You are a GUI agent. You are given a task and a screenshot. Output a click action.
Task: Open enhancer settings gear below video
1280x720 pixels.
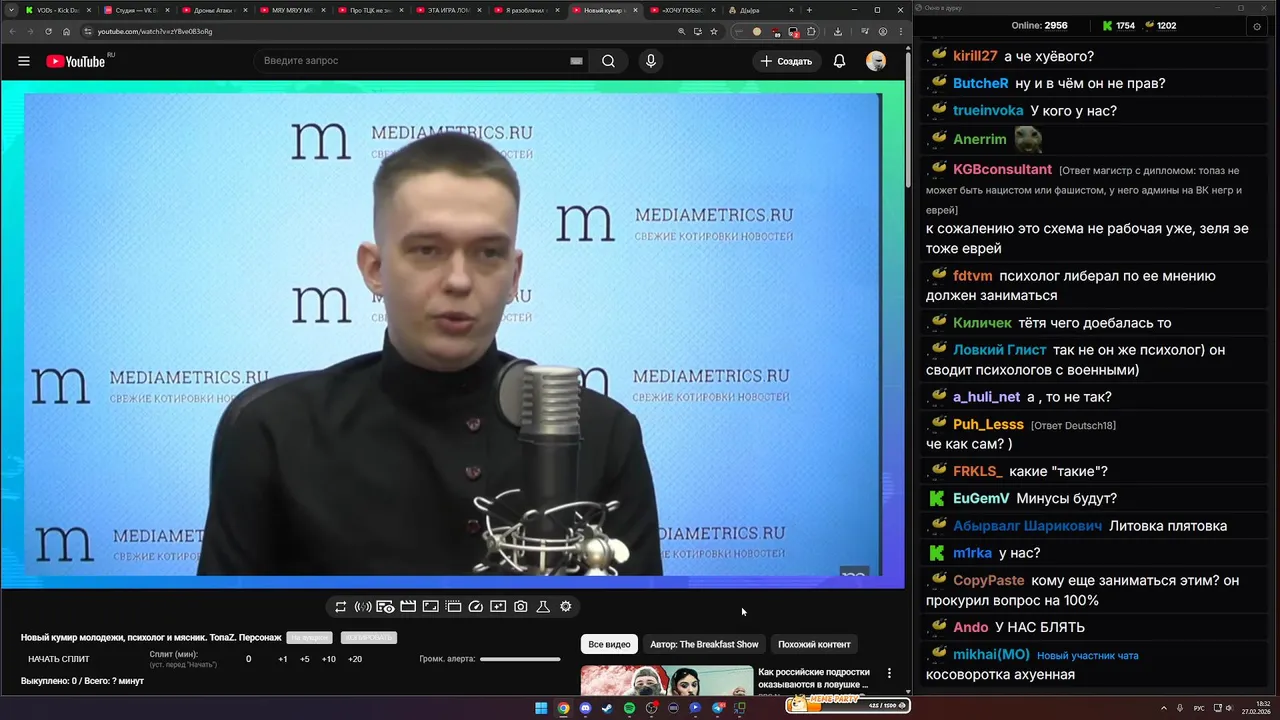[566, 606]
